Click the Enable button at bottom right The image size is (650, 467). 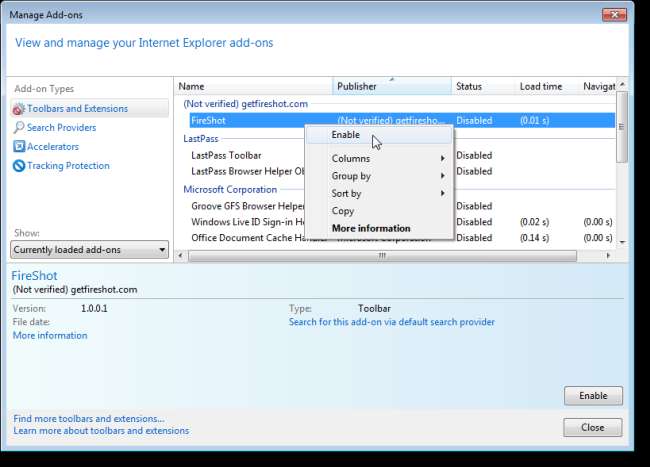(593, 396)
